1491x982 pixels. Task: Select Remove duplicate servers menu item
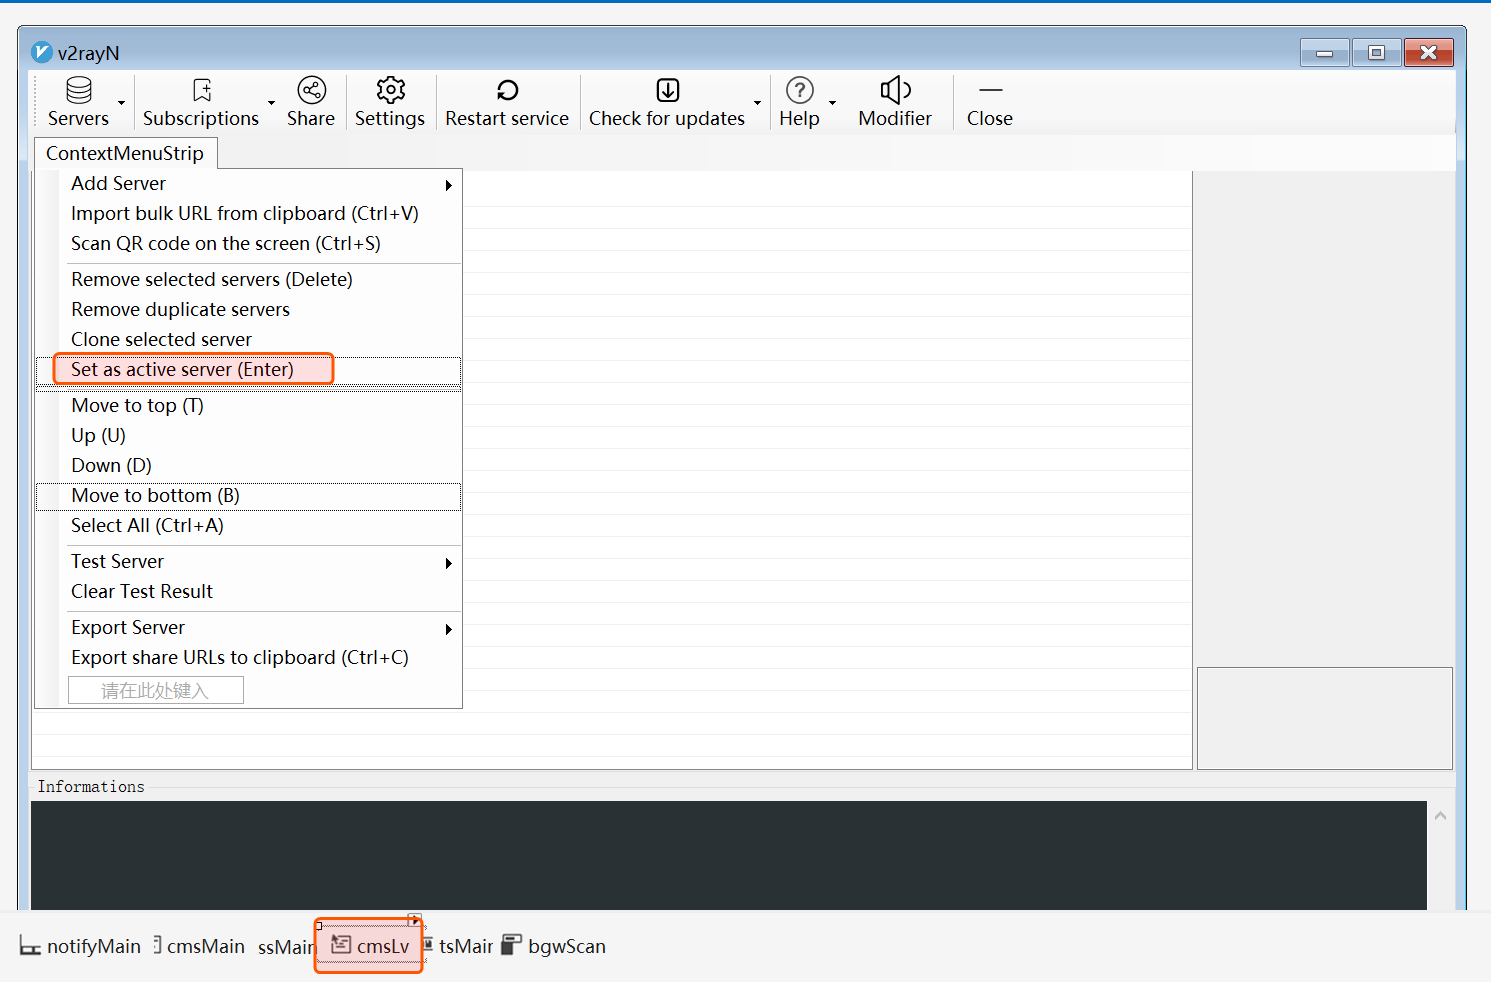(x=180, y=310)
